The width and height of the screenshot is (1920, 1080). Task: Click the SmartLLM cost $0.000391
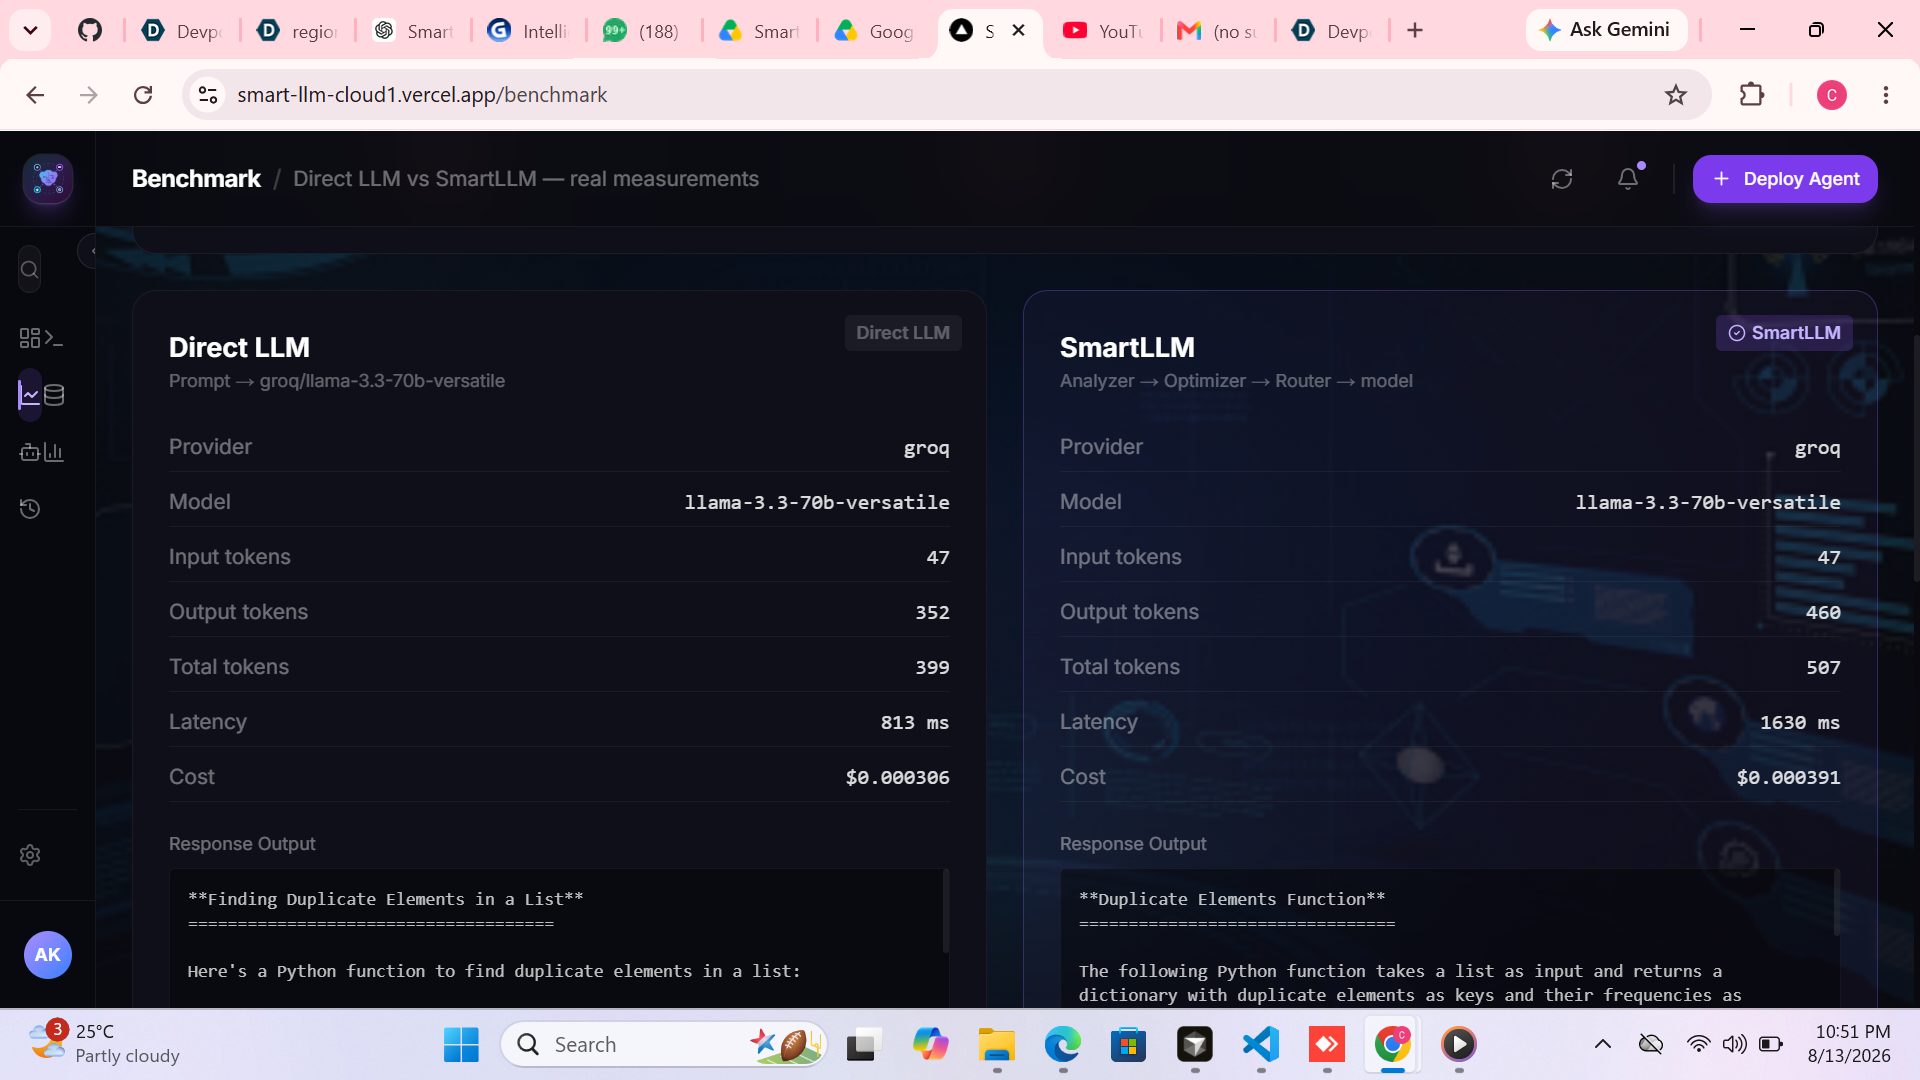click(x=1789, y=778)
